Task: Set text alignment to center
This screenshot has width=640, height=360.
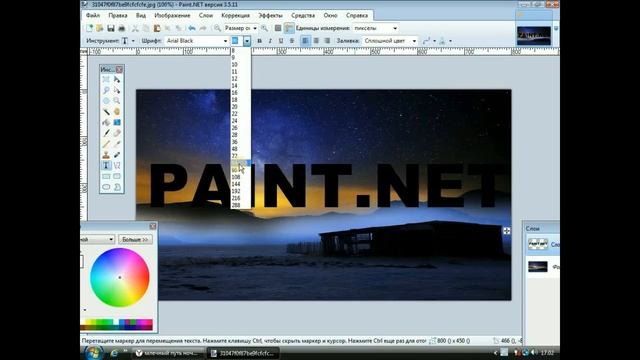Action: (316, 41)
